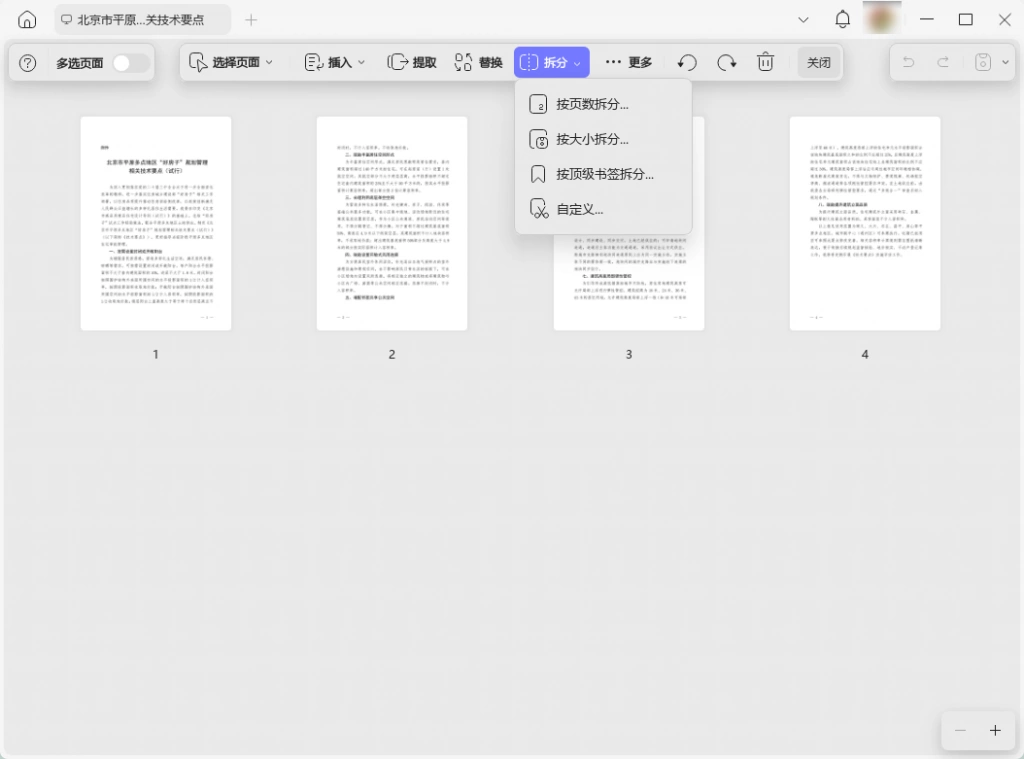Image resolution: width=1024 pixels, height=759 pixels.
Task: Click the page label 1
Action: point(155,354)
